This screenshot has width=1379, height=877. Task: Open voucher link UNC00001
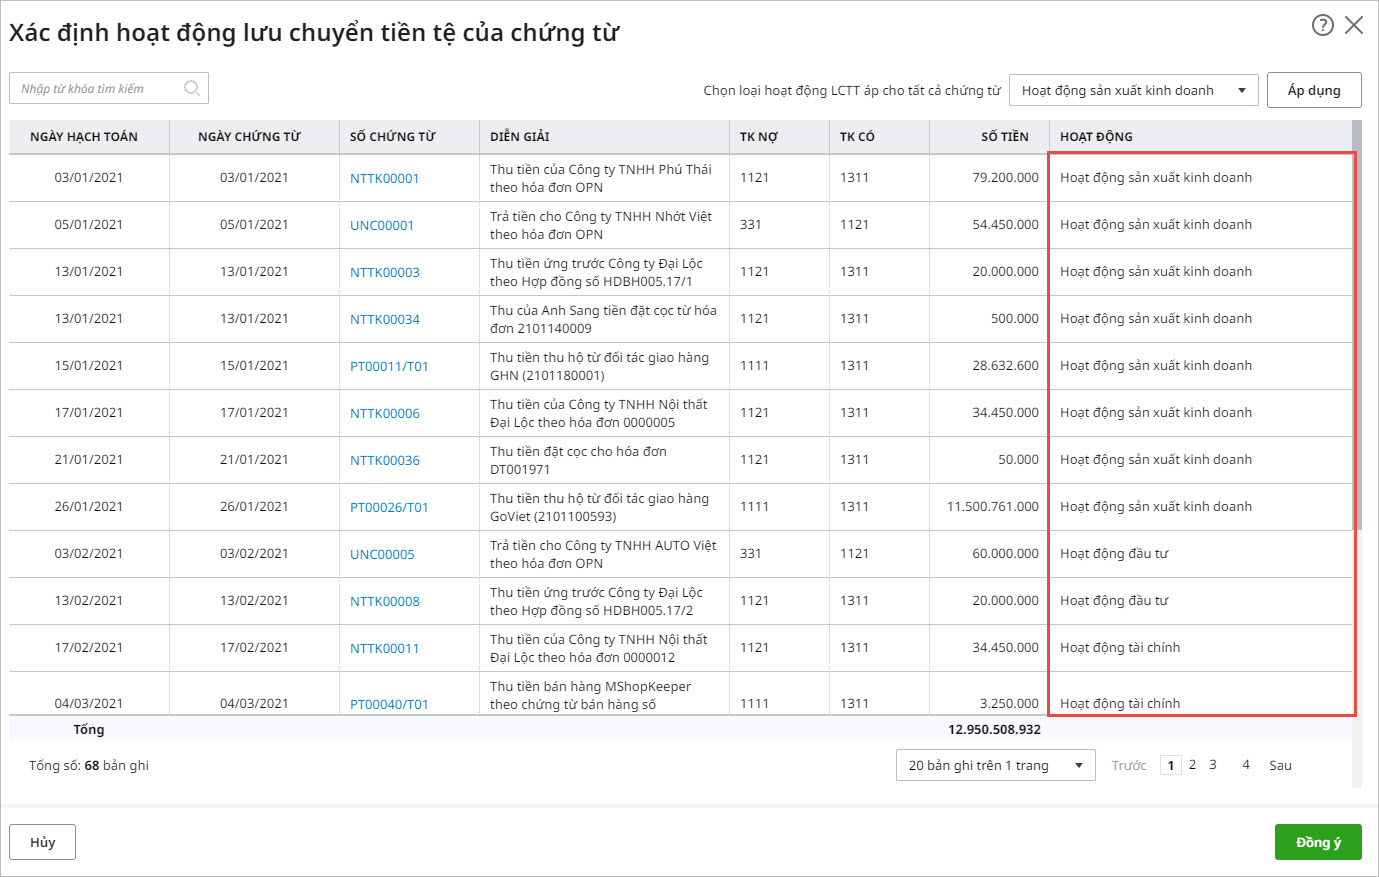[x=381, y=225]
